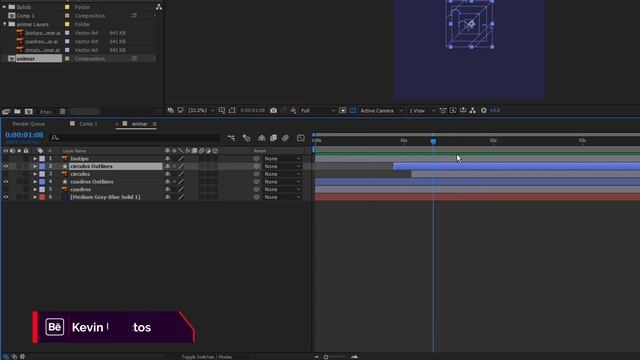The width and height of the screenshot is (640, 360).
Task: Click the current time indicator playhead
Action: [x=433, y=141]
